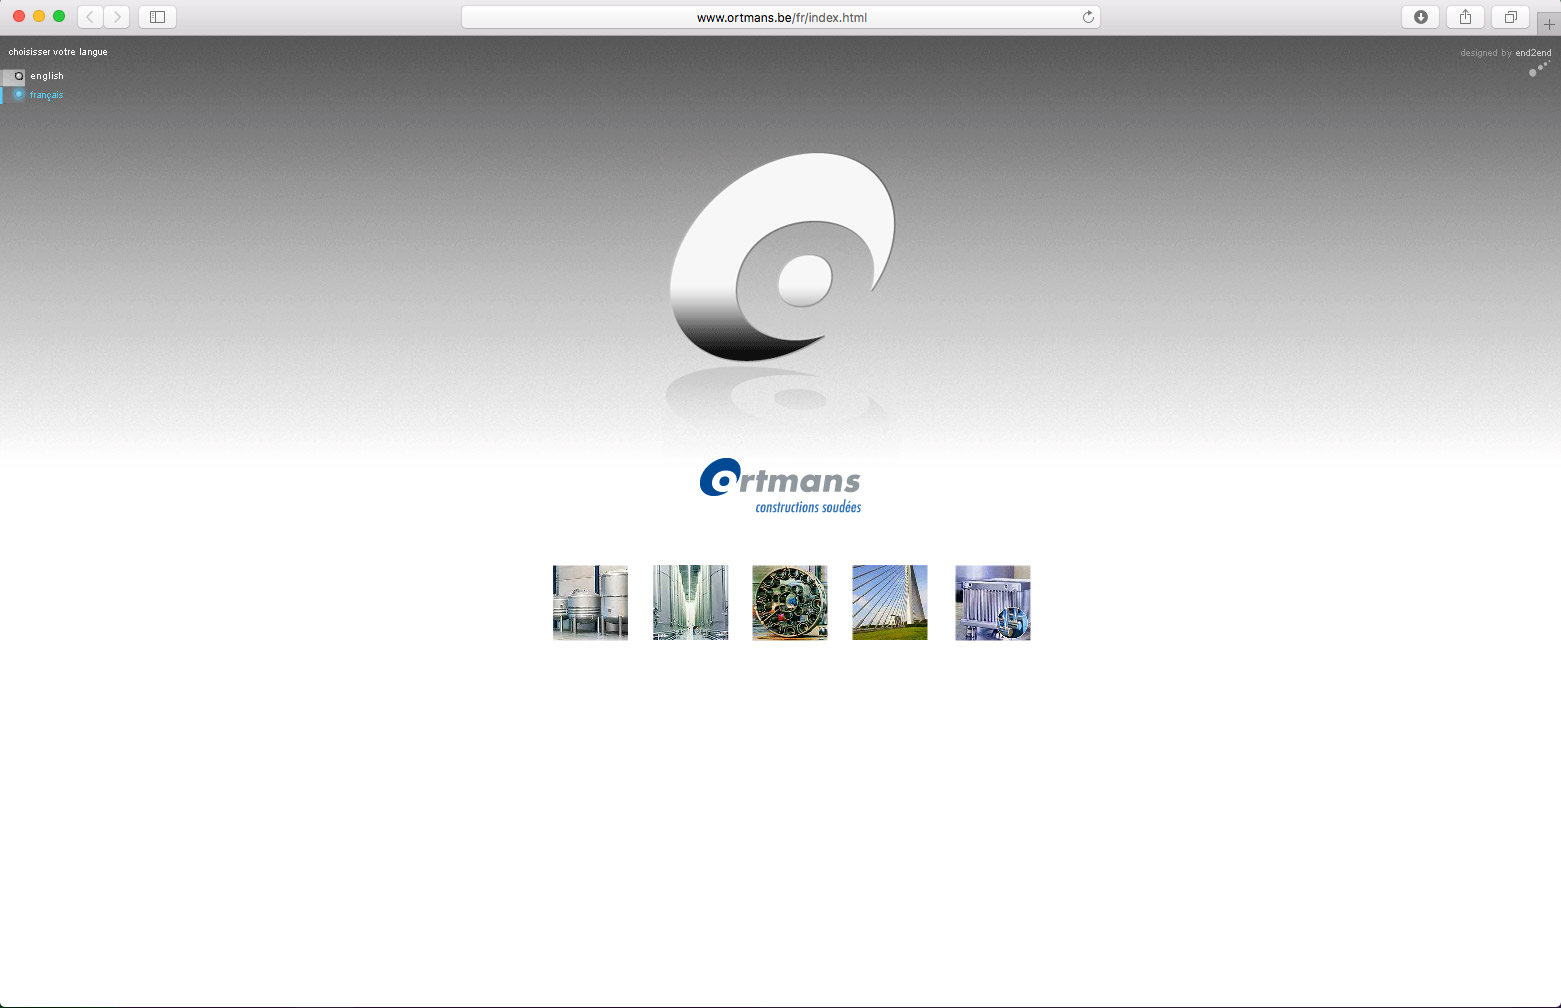This screenshot has height=1008, width=1561.
Task: Open the circular tube bundle thumbnail
Action: tap(790, 603)
